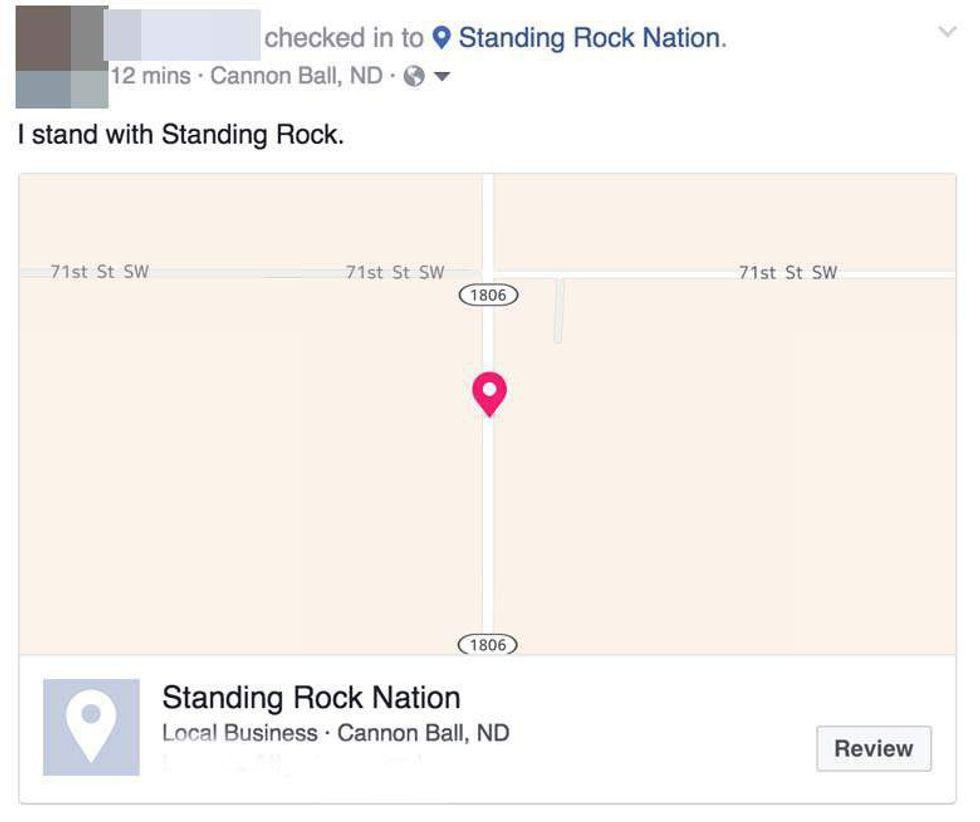The image size is (980, 822).
Task: Open the poster's profile picture
Action: [x=61, y=56]
